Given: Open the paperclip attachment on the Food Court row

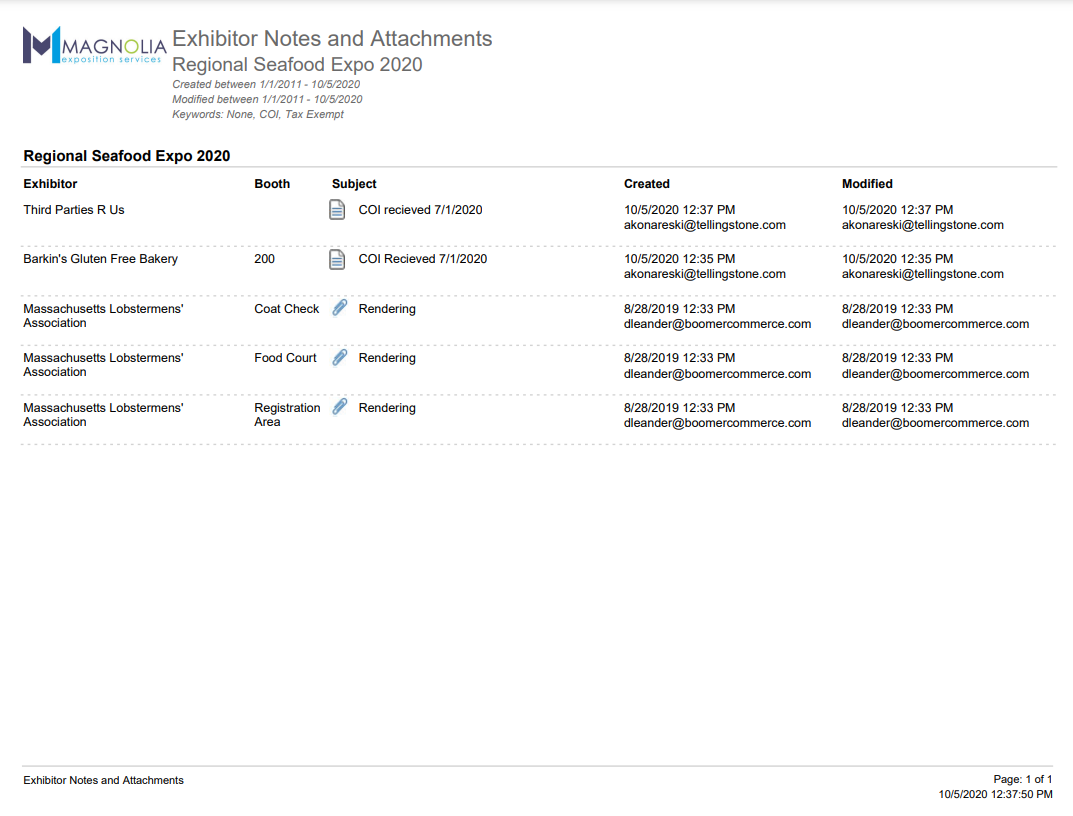Looking at the screenshot, I should 340,357.
